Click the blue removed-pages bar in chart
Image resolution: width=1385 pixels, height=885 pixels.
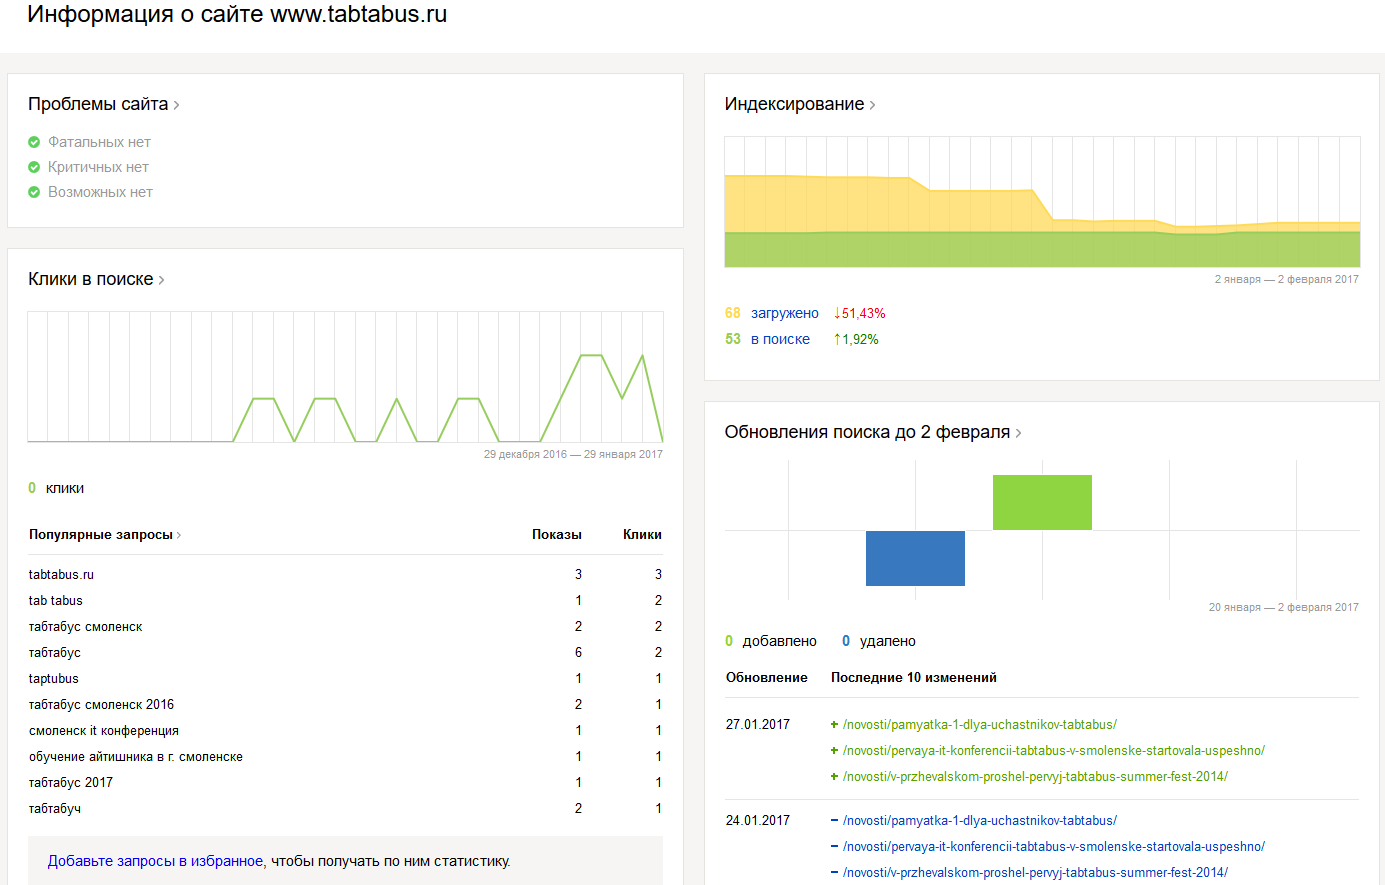915,558
